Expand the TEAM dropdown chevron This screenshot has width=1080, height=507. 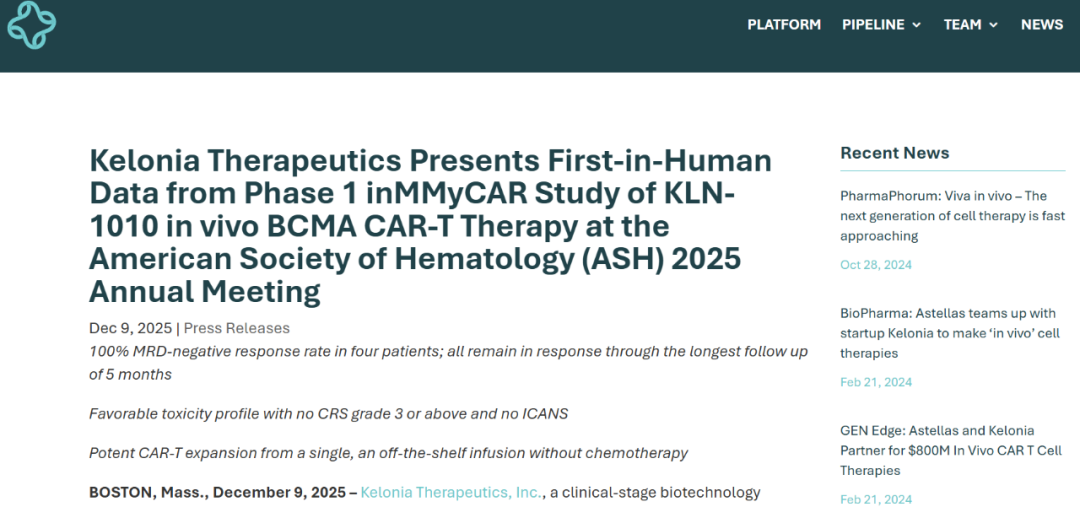(x=993, y=25)
